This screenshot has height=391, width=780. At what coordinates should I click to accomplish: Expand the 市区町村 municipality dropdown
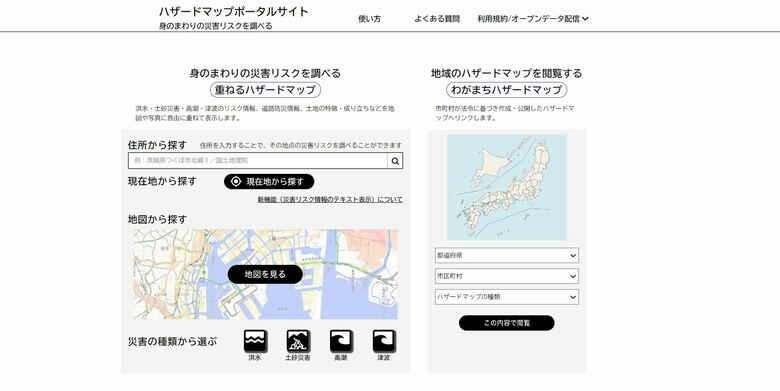point(506,276)
